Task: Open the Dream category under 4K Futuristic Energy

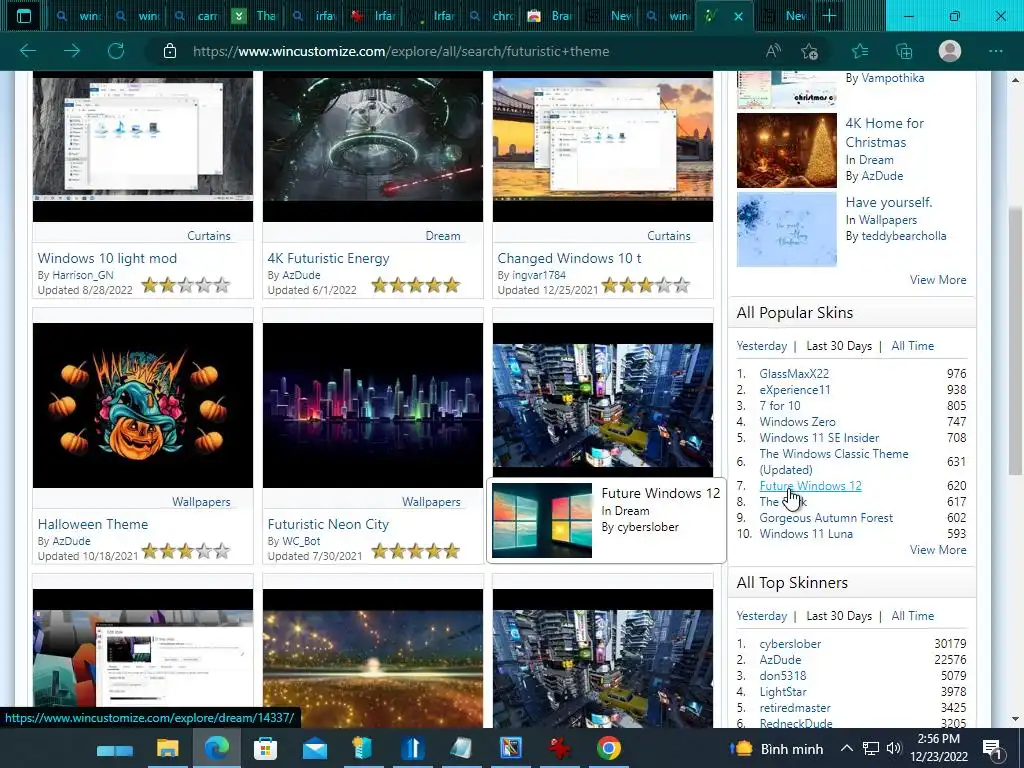Action: pyautogui.click(x=443, y=236)
